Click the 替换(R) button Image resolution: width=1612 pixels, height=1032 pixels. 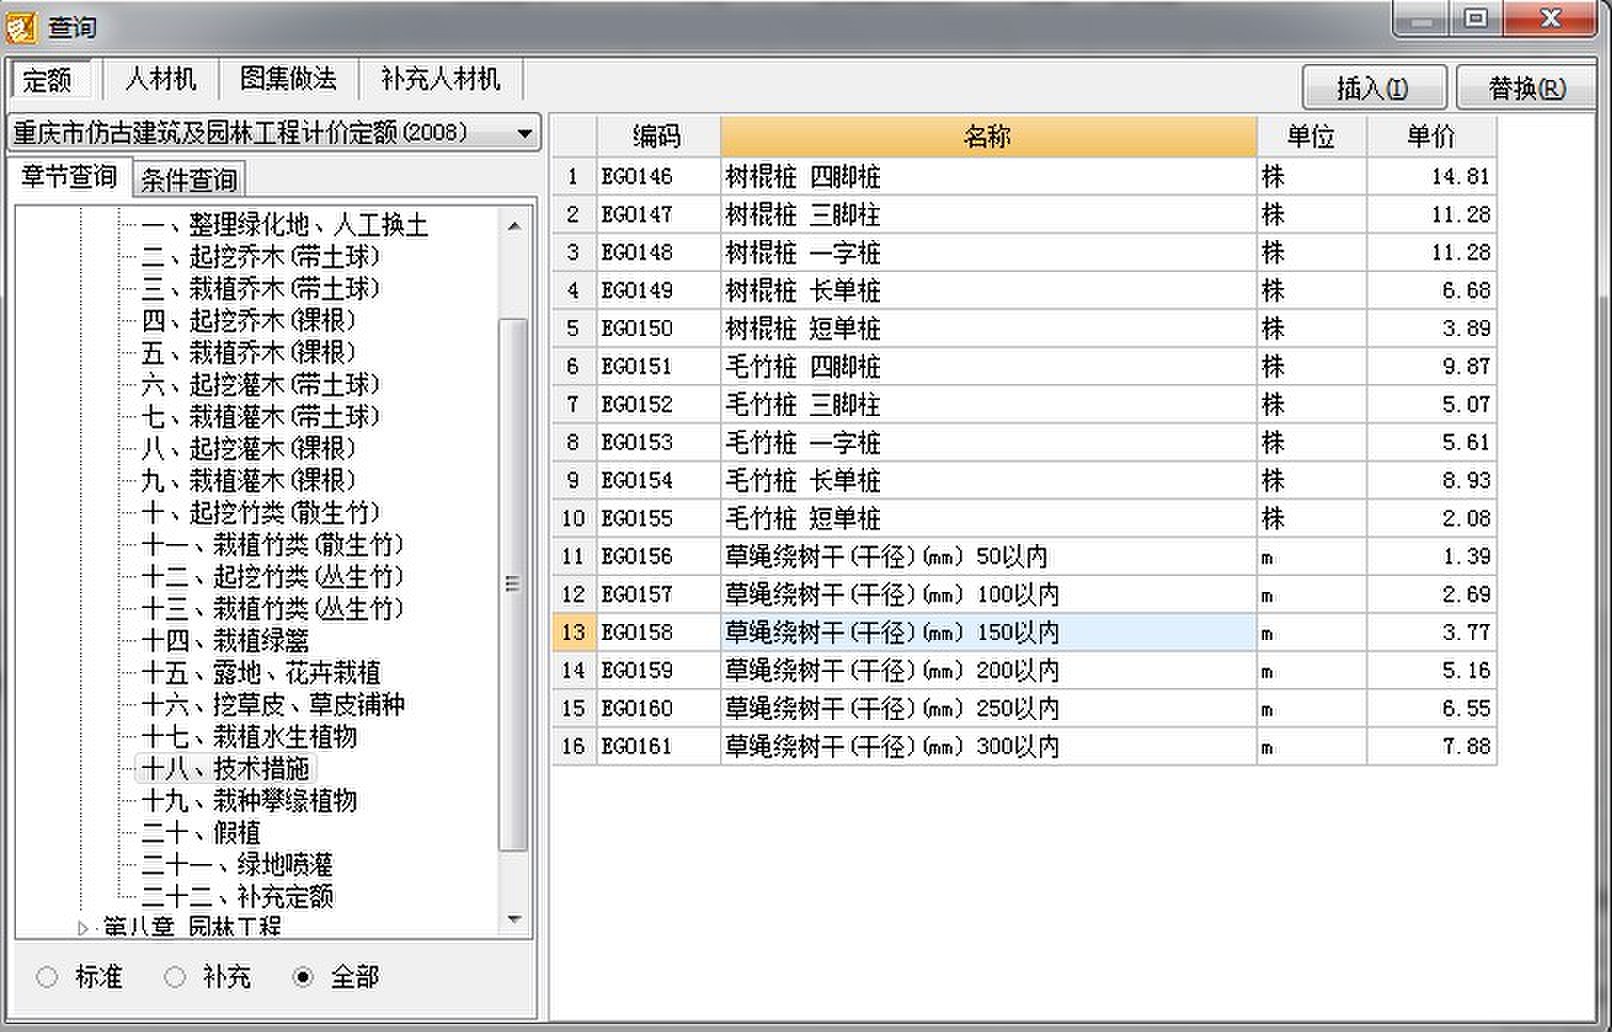click(x=1526, y=89)
